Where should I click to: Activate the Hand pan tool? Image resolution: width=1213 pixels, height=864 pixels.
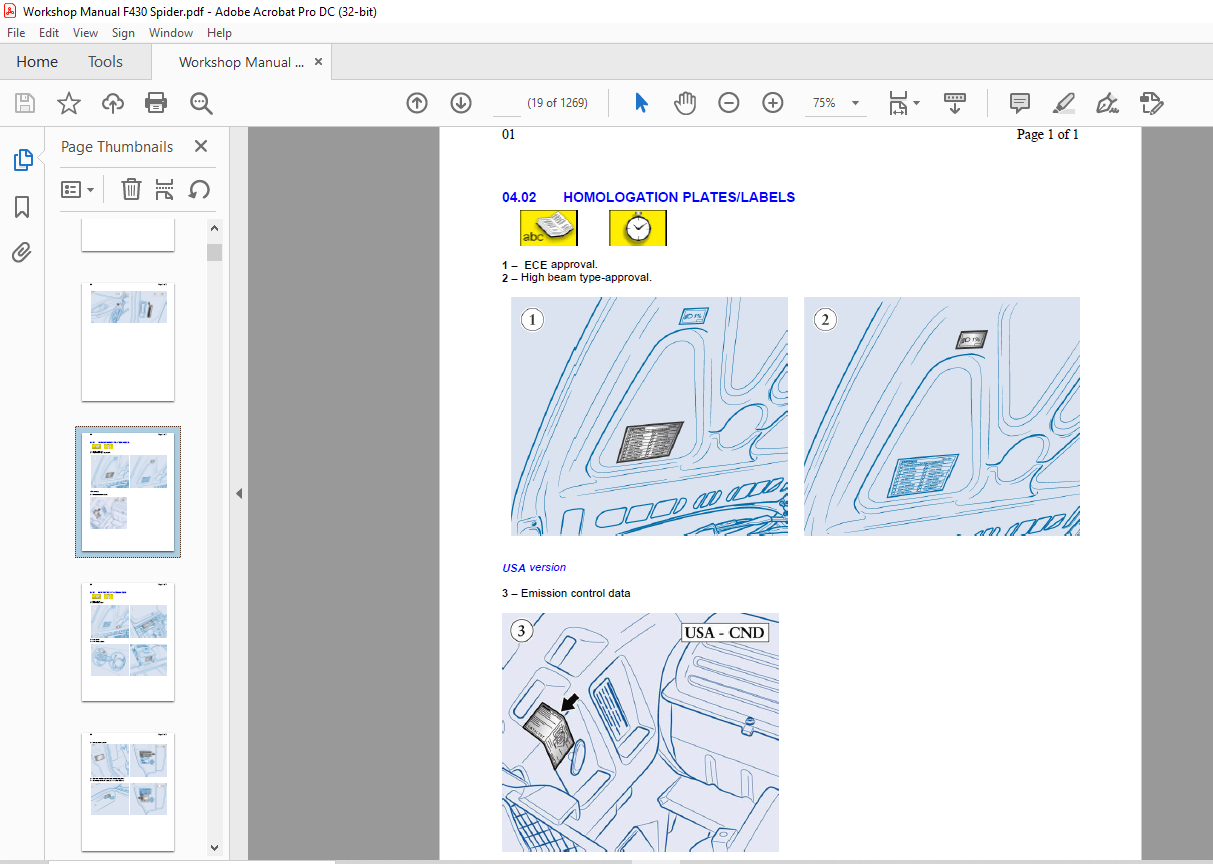(x=685, y=103)
